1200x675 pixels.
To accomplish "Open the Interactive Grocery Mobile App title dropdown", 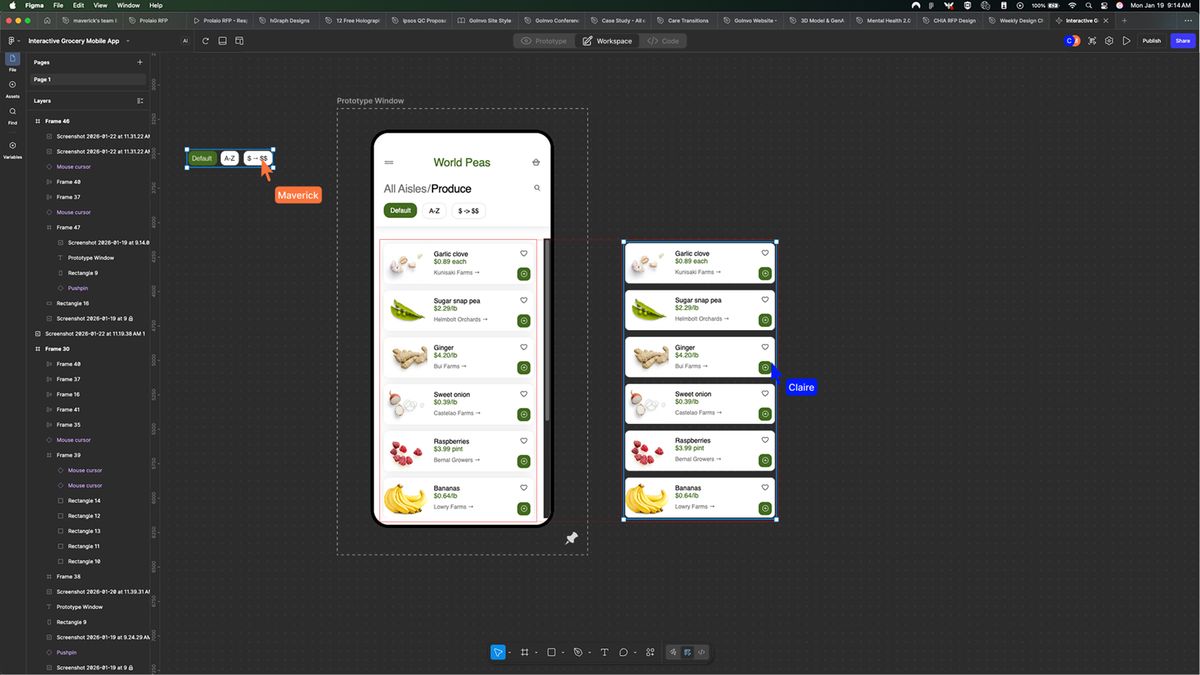I will tap(127, 41).
